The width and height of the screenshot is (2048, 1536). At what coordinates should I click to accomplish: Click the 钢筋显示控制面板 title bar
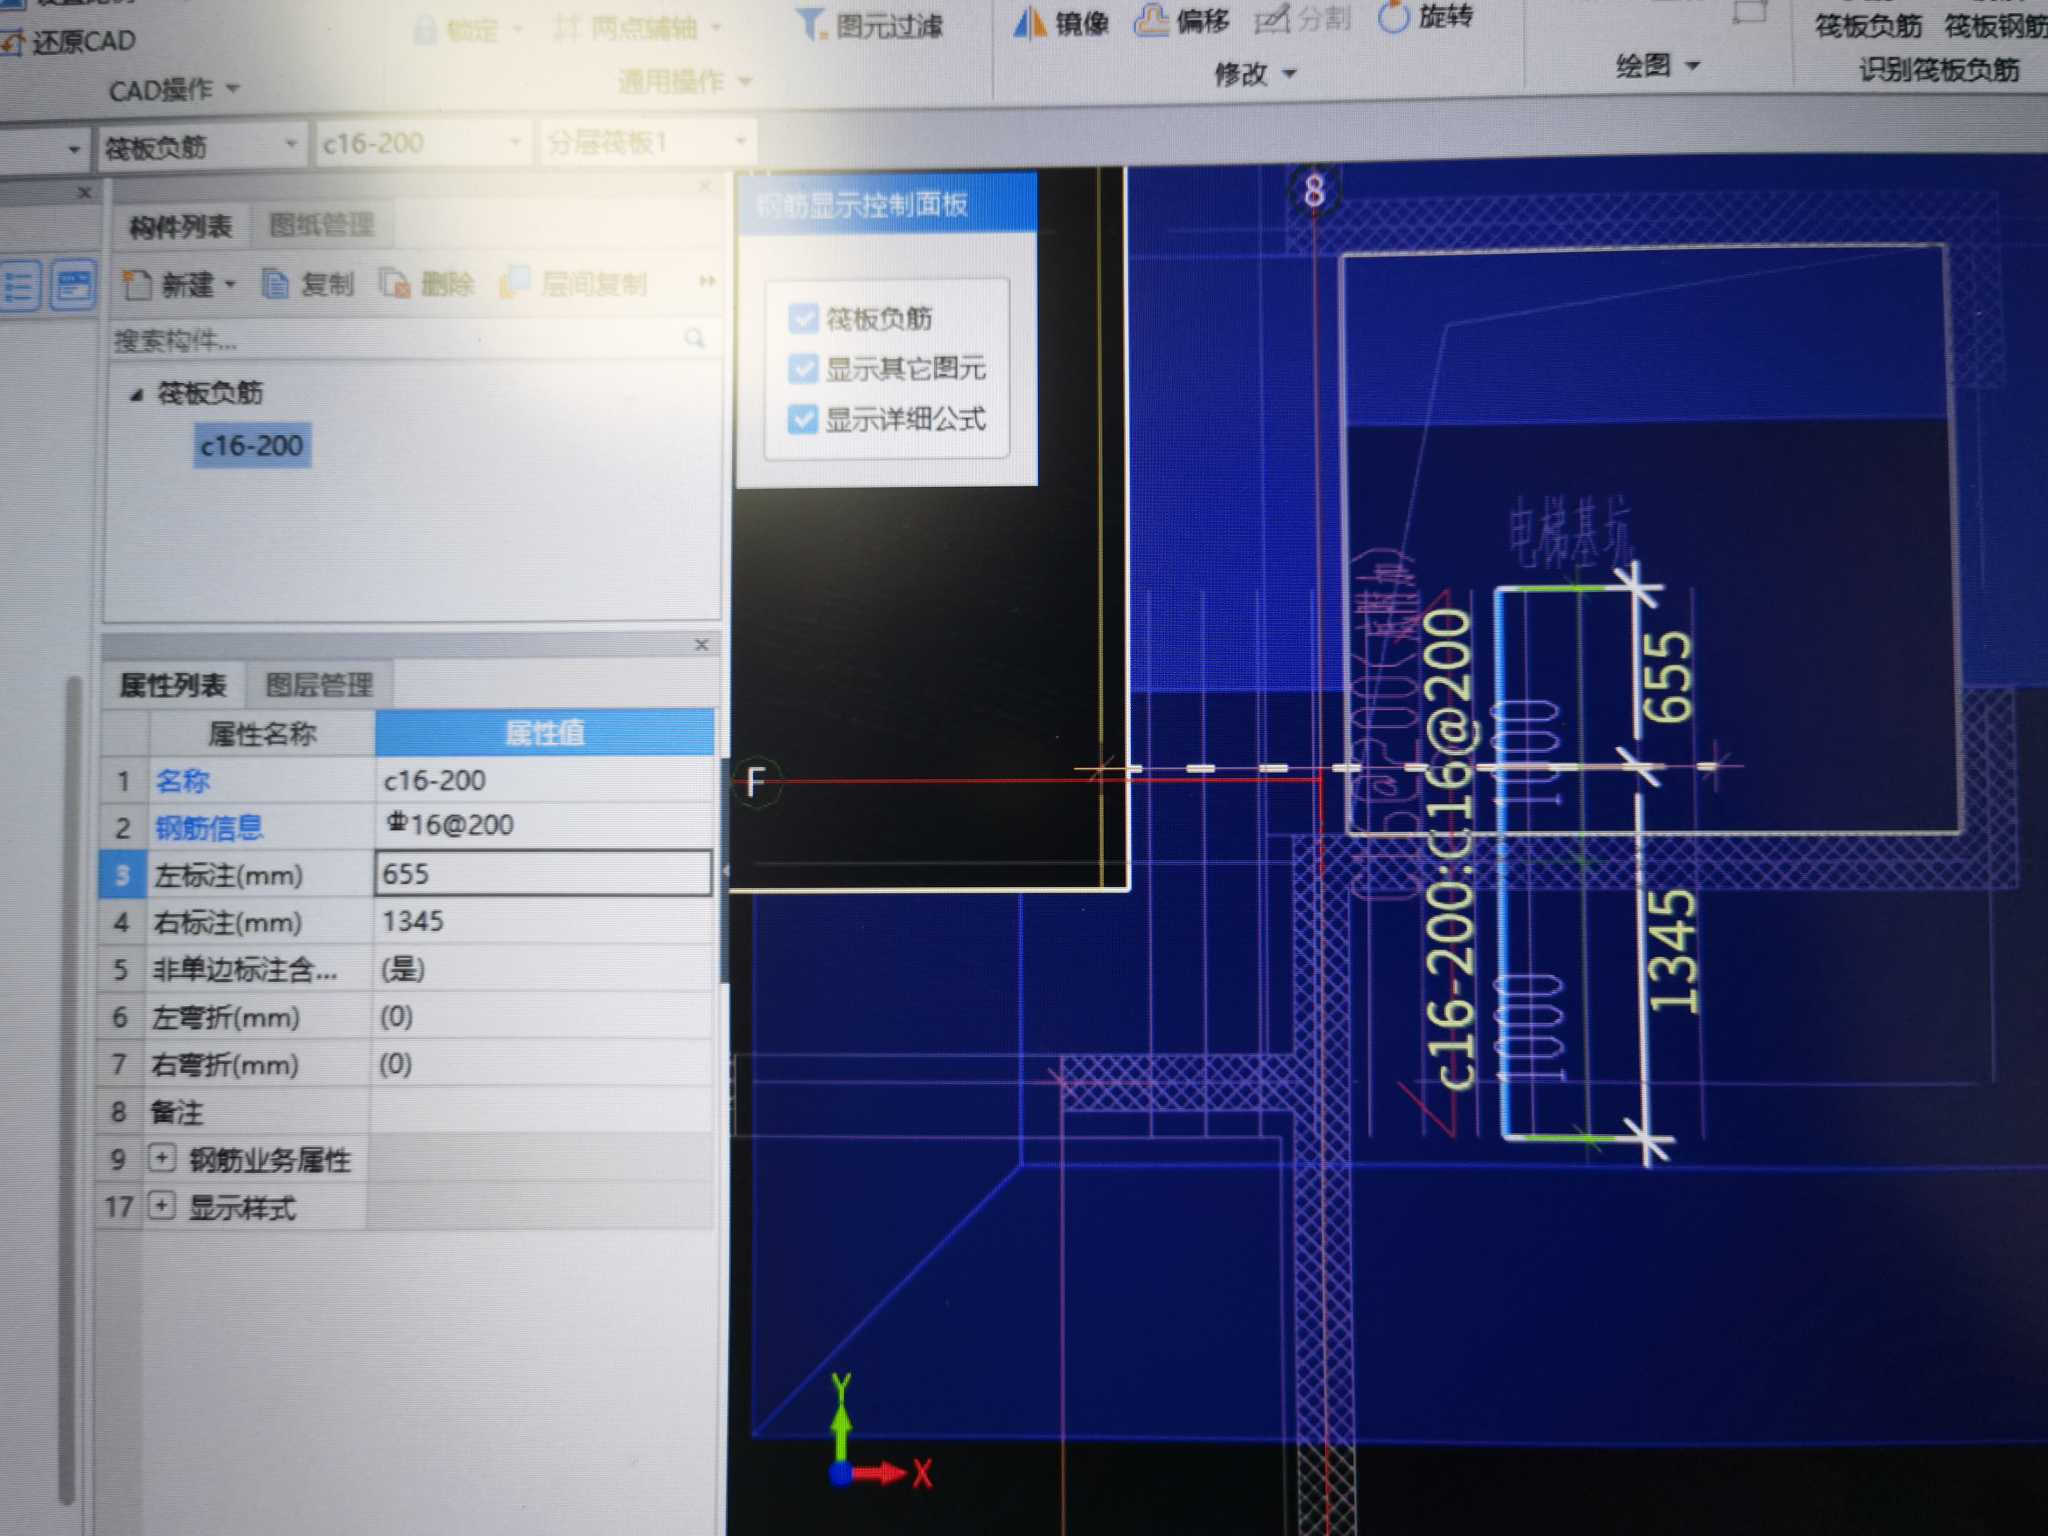coord(887,205)
